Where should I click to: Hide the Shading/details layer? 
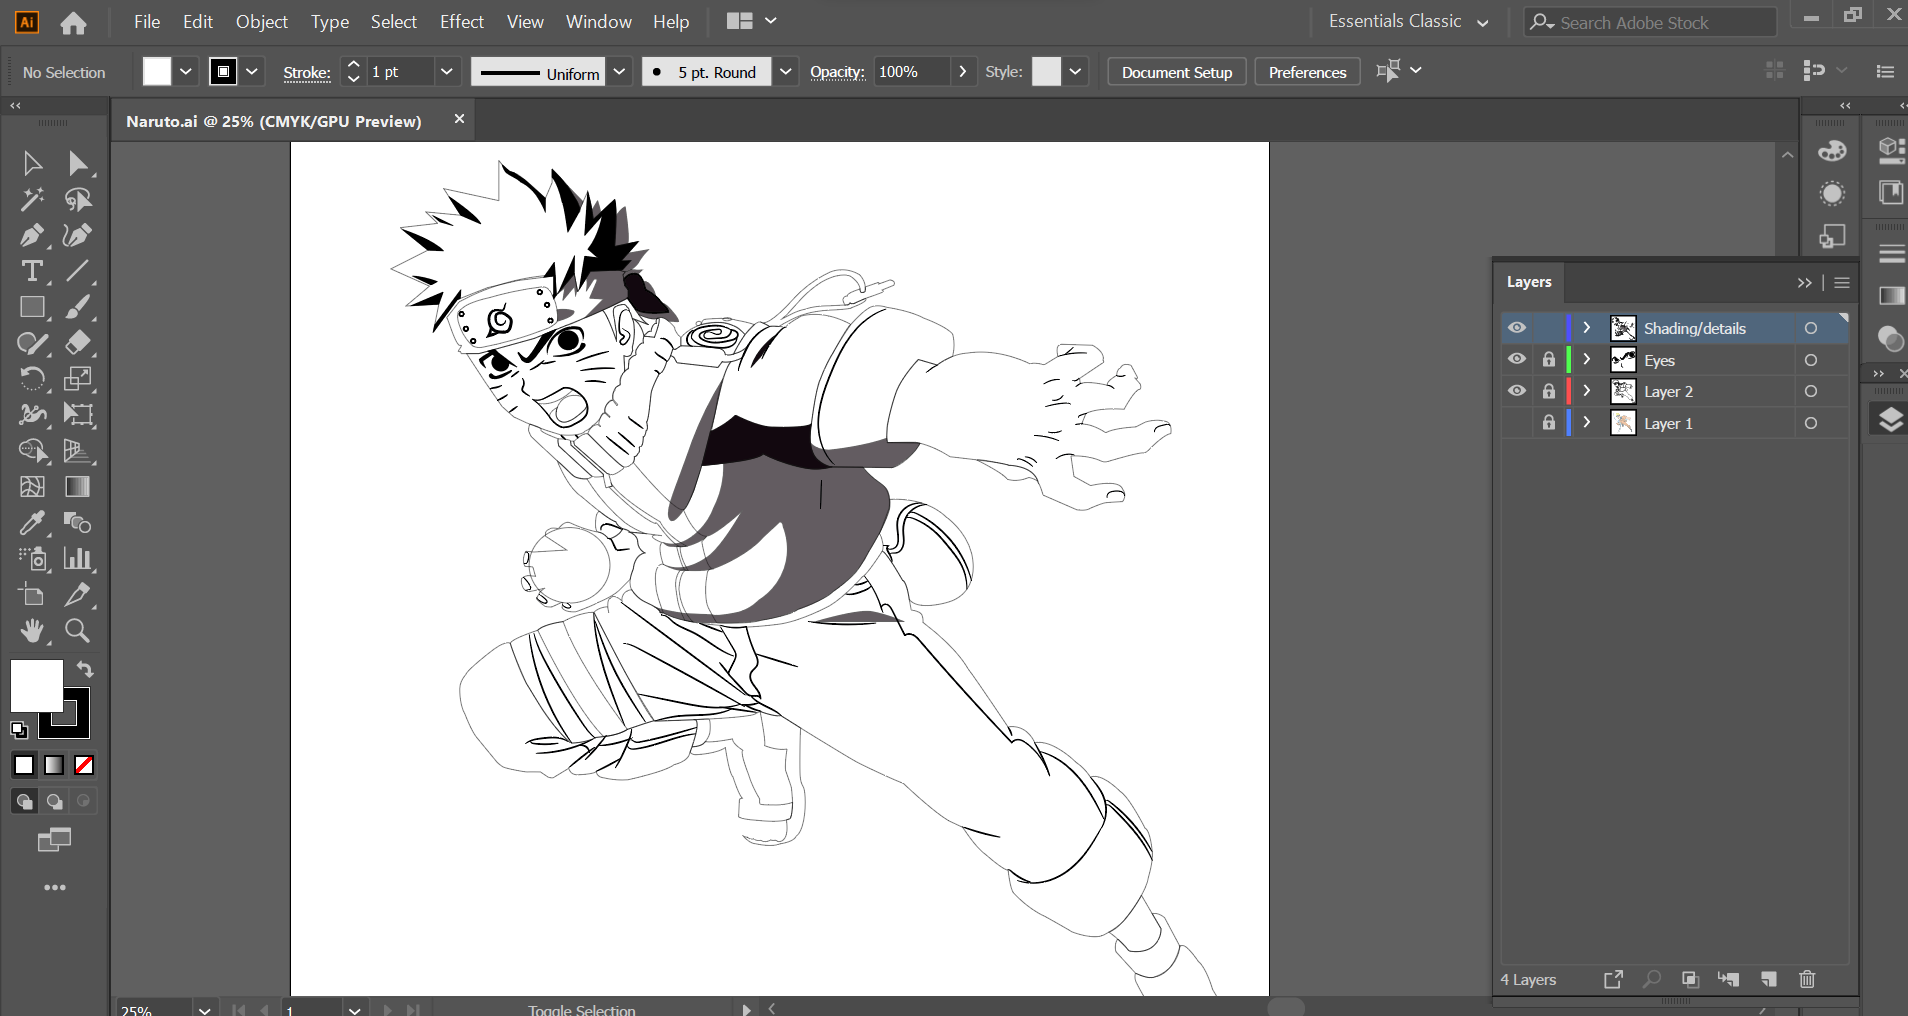pyautogui.click(x=1517, y=328)
